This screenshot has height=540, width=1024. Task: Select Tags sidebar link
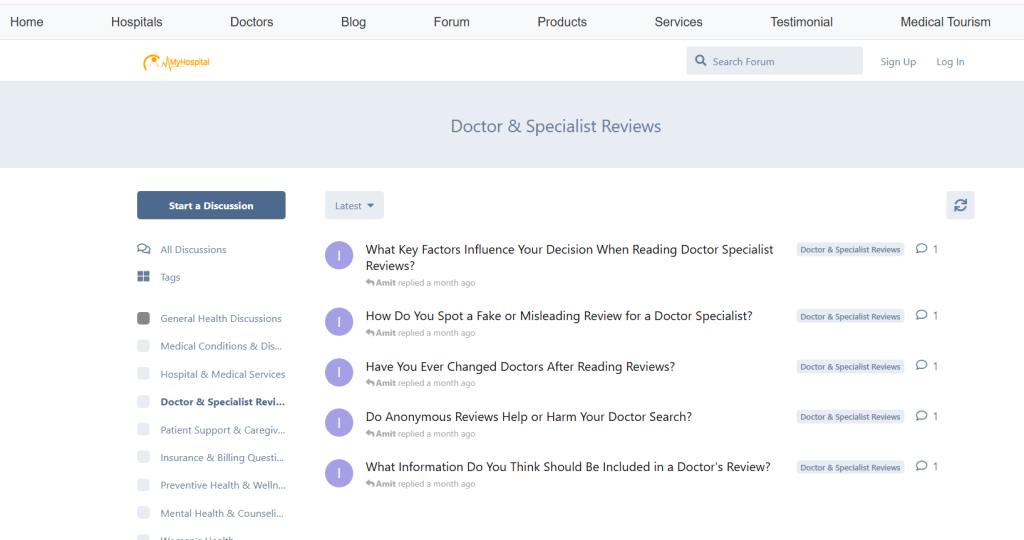tap(170, 277)
